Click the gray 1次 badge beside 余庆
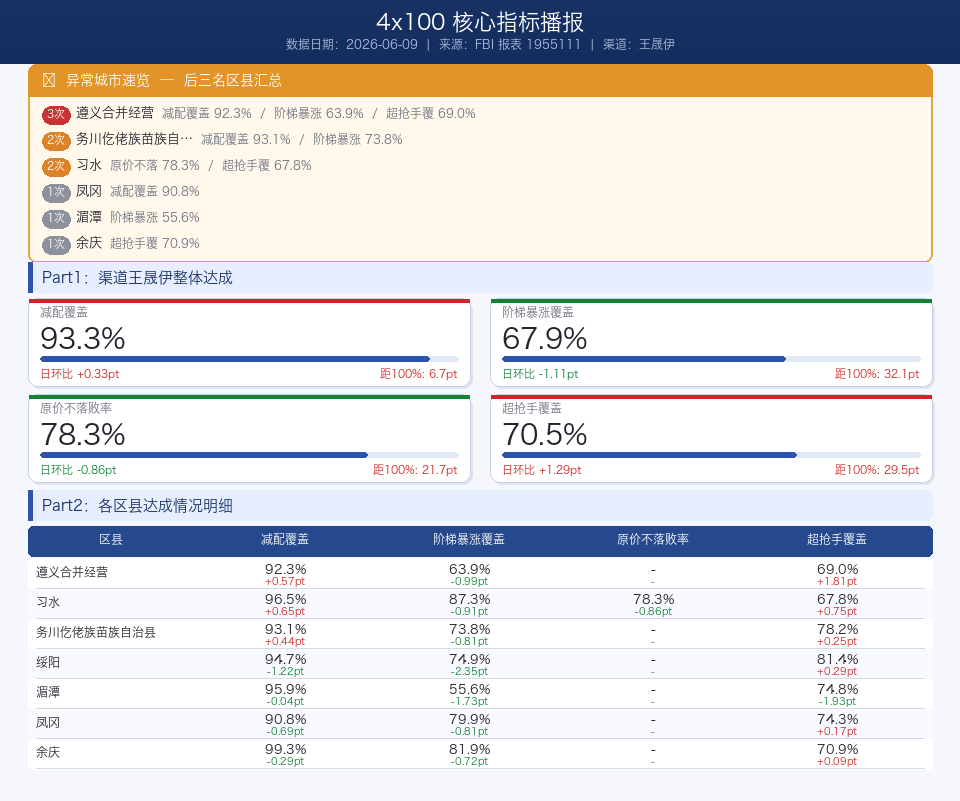The height and width of the screenshot is (801, 960). [56, 244]
